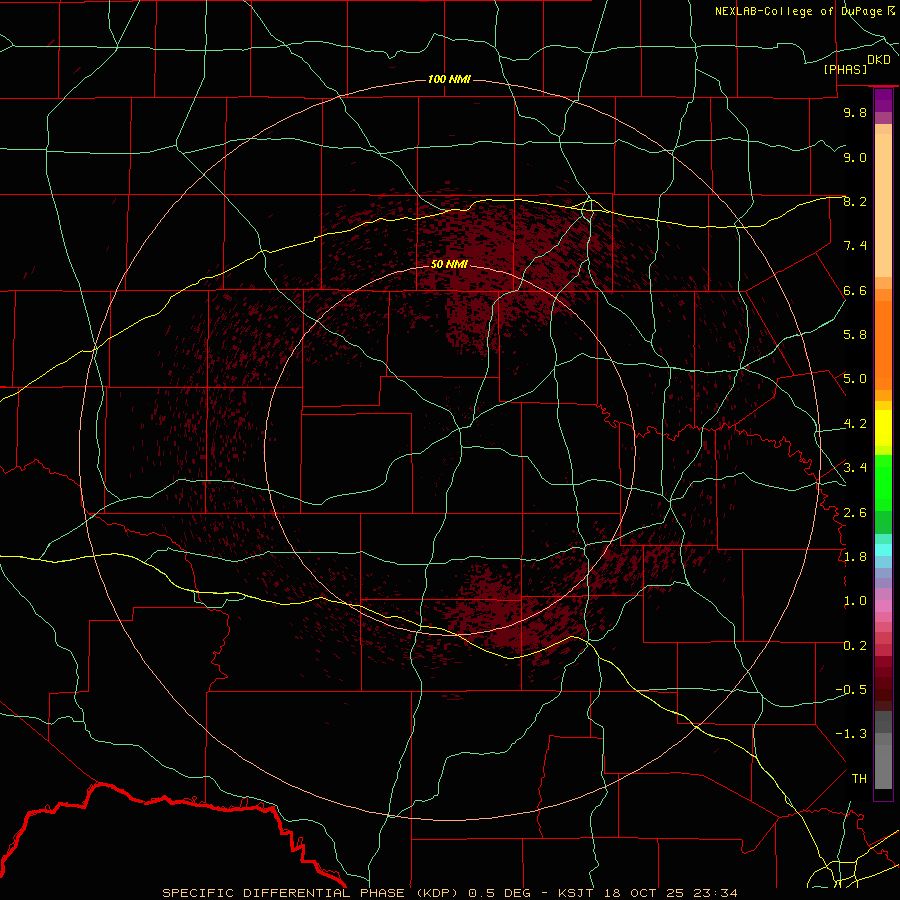
Task: Click the KSJT station identifier
Action: [x=575, y=893]
